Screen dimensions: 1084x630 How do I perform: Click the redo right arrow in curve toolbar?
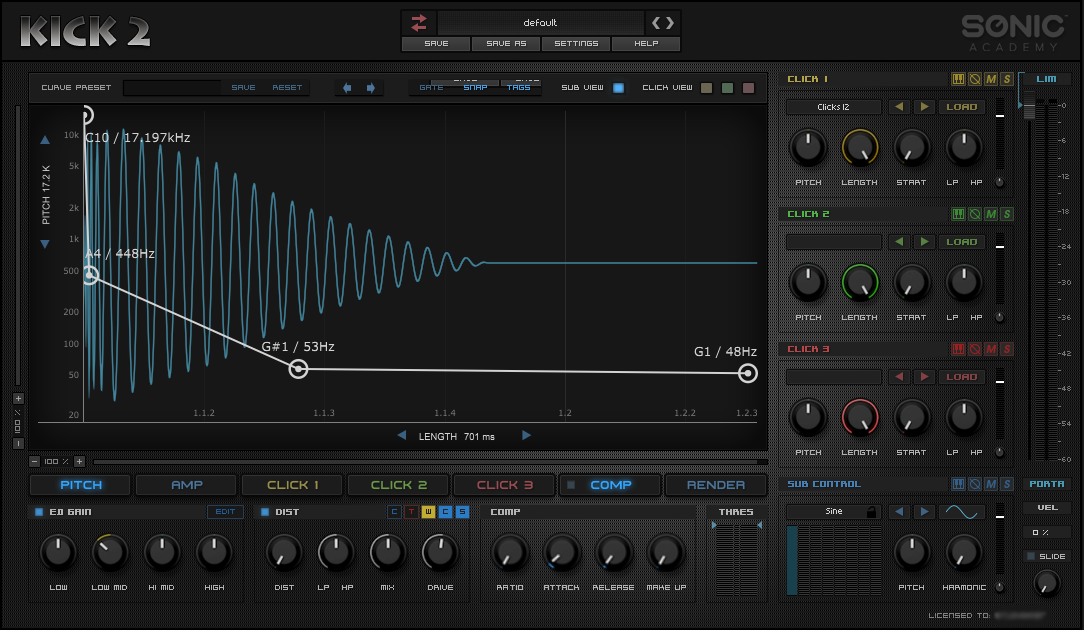pos(371,88)
